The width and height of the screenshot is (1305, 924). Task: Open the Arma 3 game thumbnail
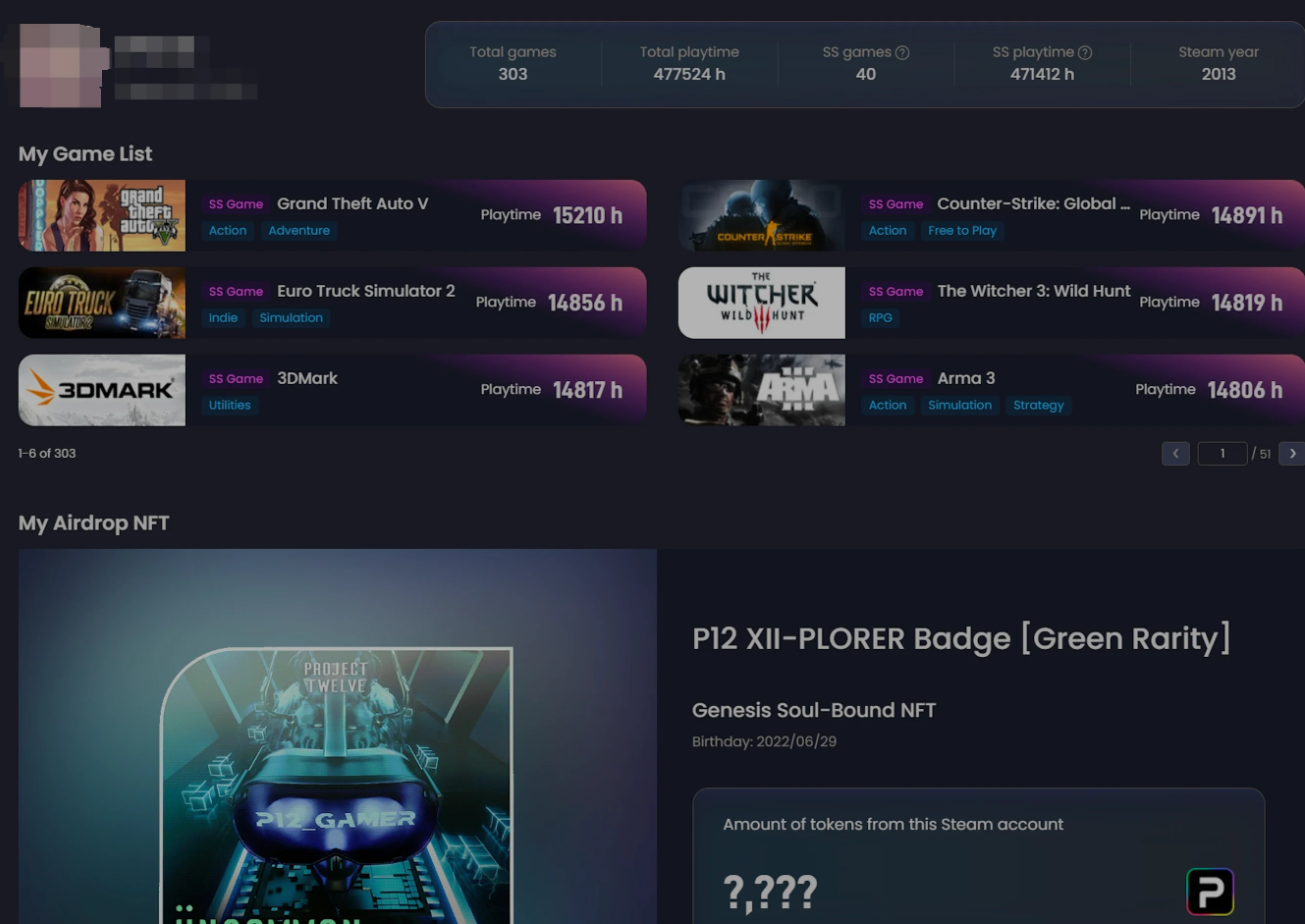762,390
